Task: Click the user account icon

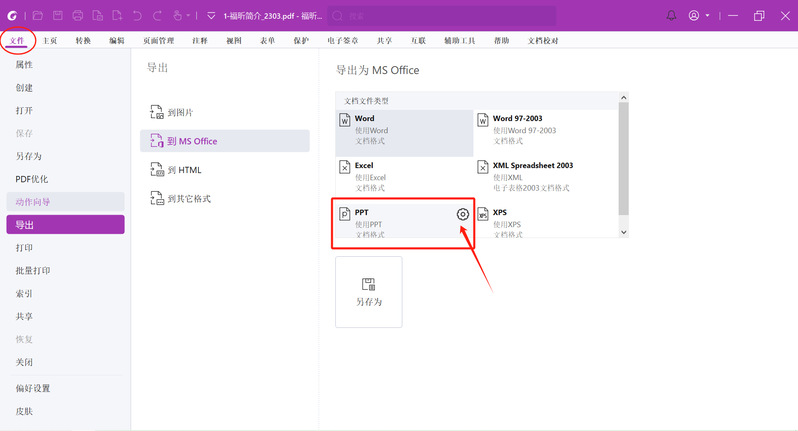Action: (x=694, y=16)
